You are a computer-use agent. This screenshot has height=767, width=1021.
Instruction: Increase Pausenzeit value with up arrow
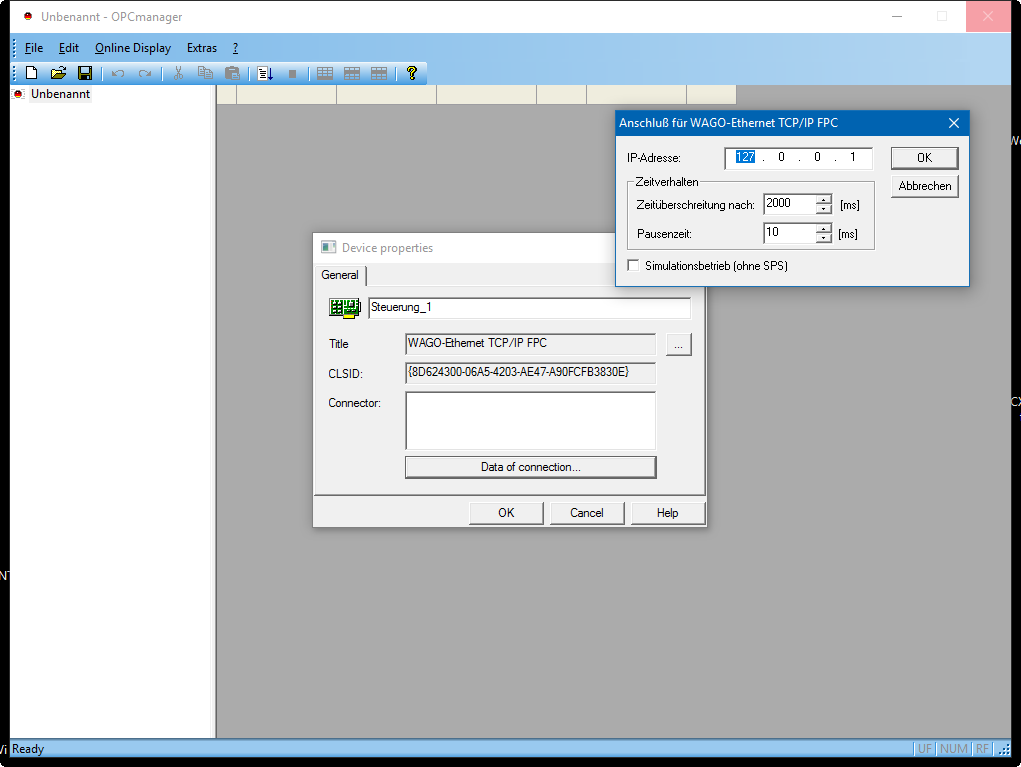(x=824, y=228)
